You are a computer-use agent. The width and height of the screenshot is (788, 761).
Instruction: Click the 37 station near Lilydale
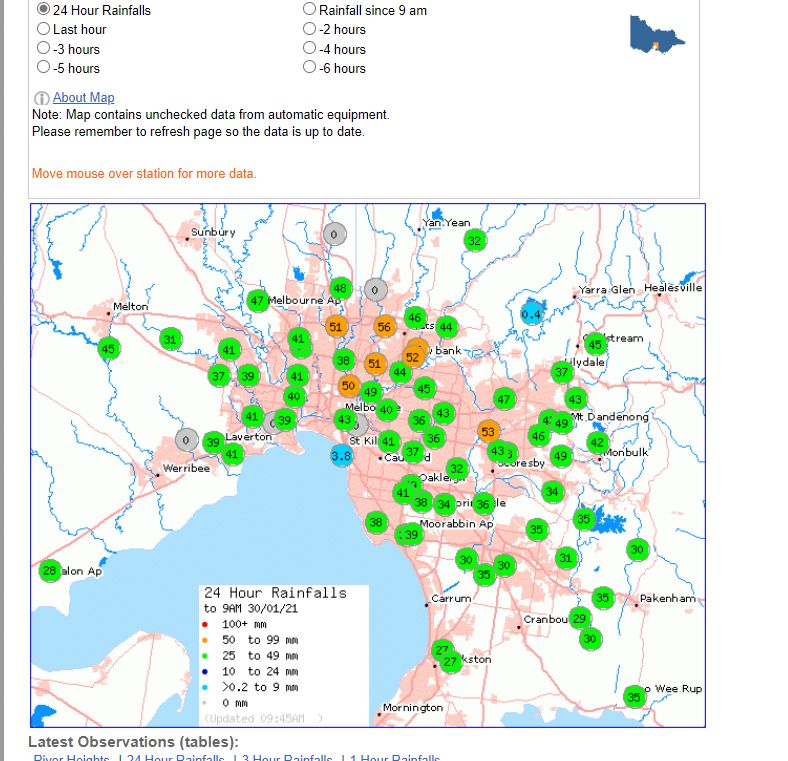coord(562,372)
